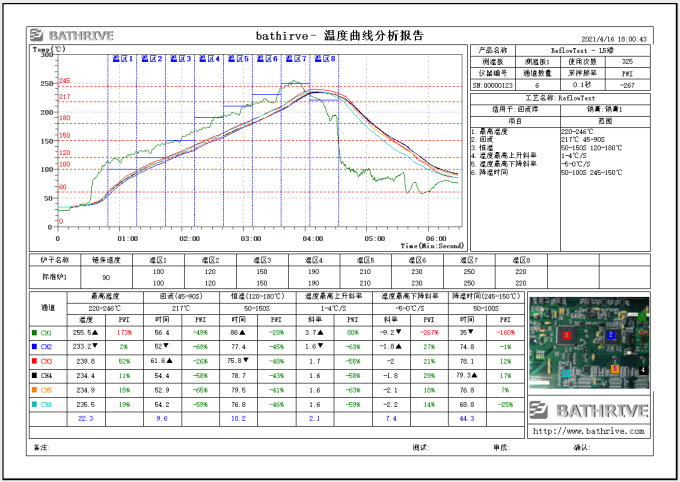
Task: Click blue probe marker 2 on the PCB photo
Action: click(612, 337)
